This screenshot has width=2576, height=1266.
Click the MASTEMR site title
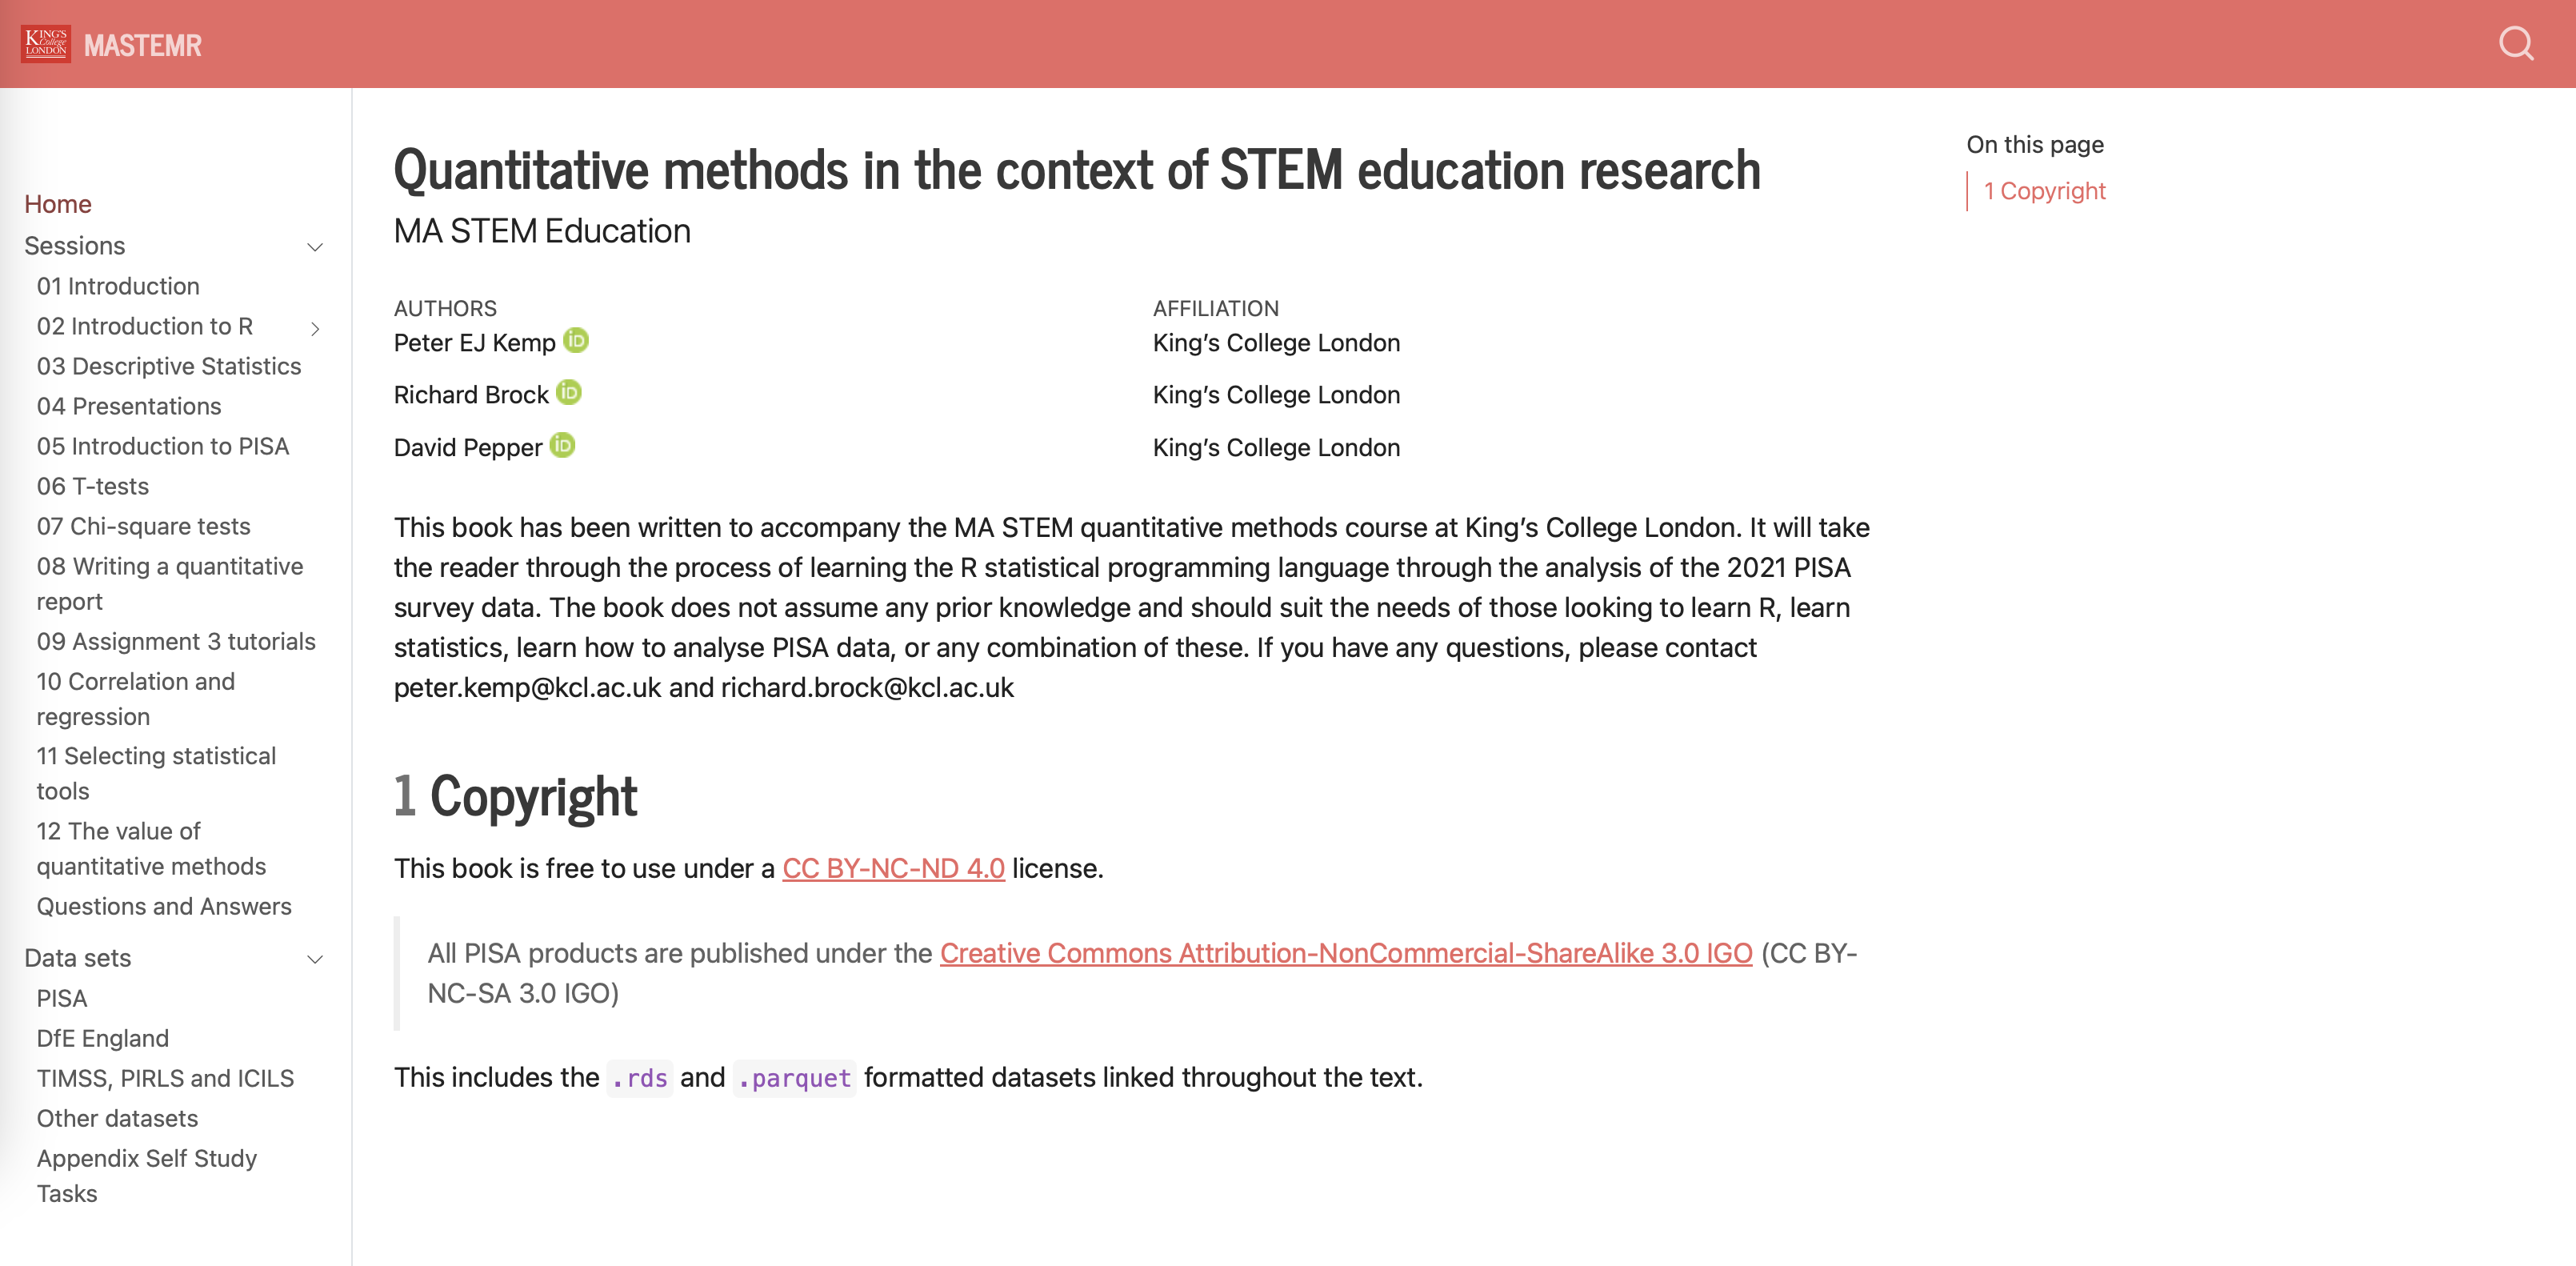(x=143, y=45)
